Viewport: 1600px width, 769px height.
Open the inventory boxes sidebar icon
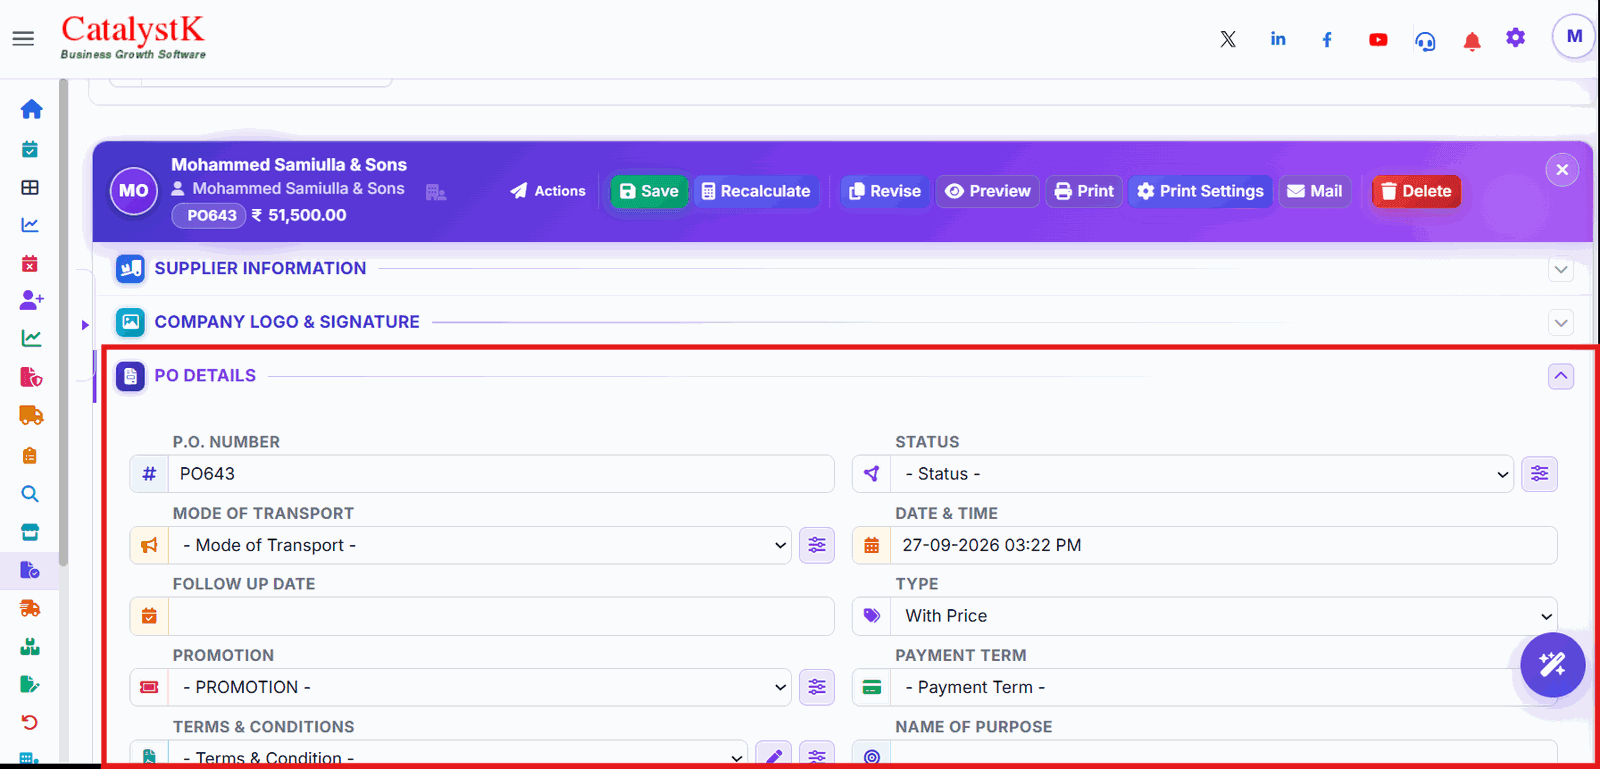coord(30,647)
